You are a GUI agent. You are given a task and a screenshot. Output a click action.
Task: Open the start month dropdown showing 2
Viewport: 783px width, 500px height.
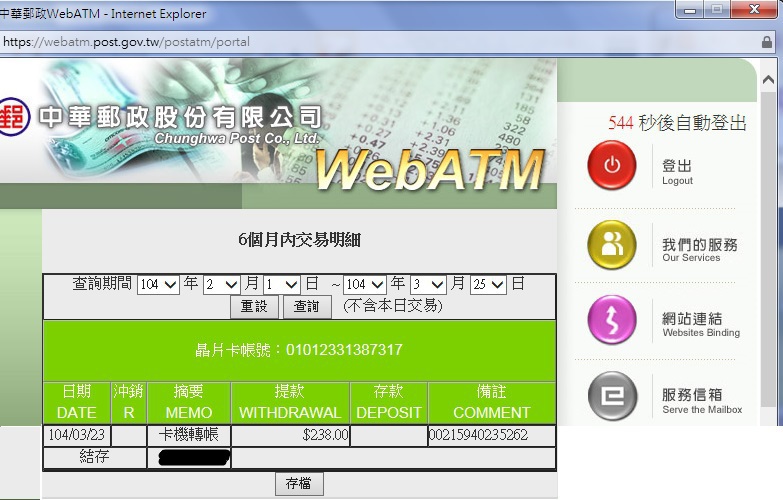(222, 285)
